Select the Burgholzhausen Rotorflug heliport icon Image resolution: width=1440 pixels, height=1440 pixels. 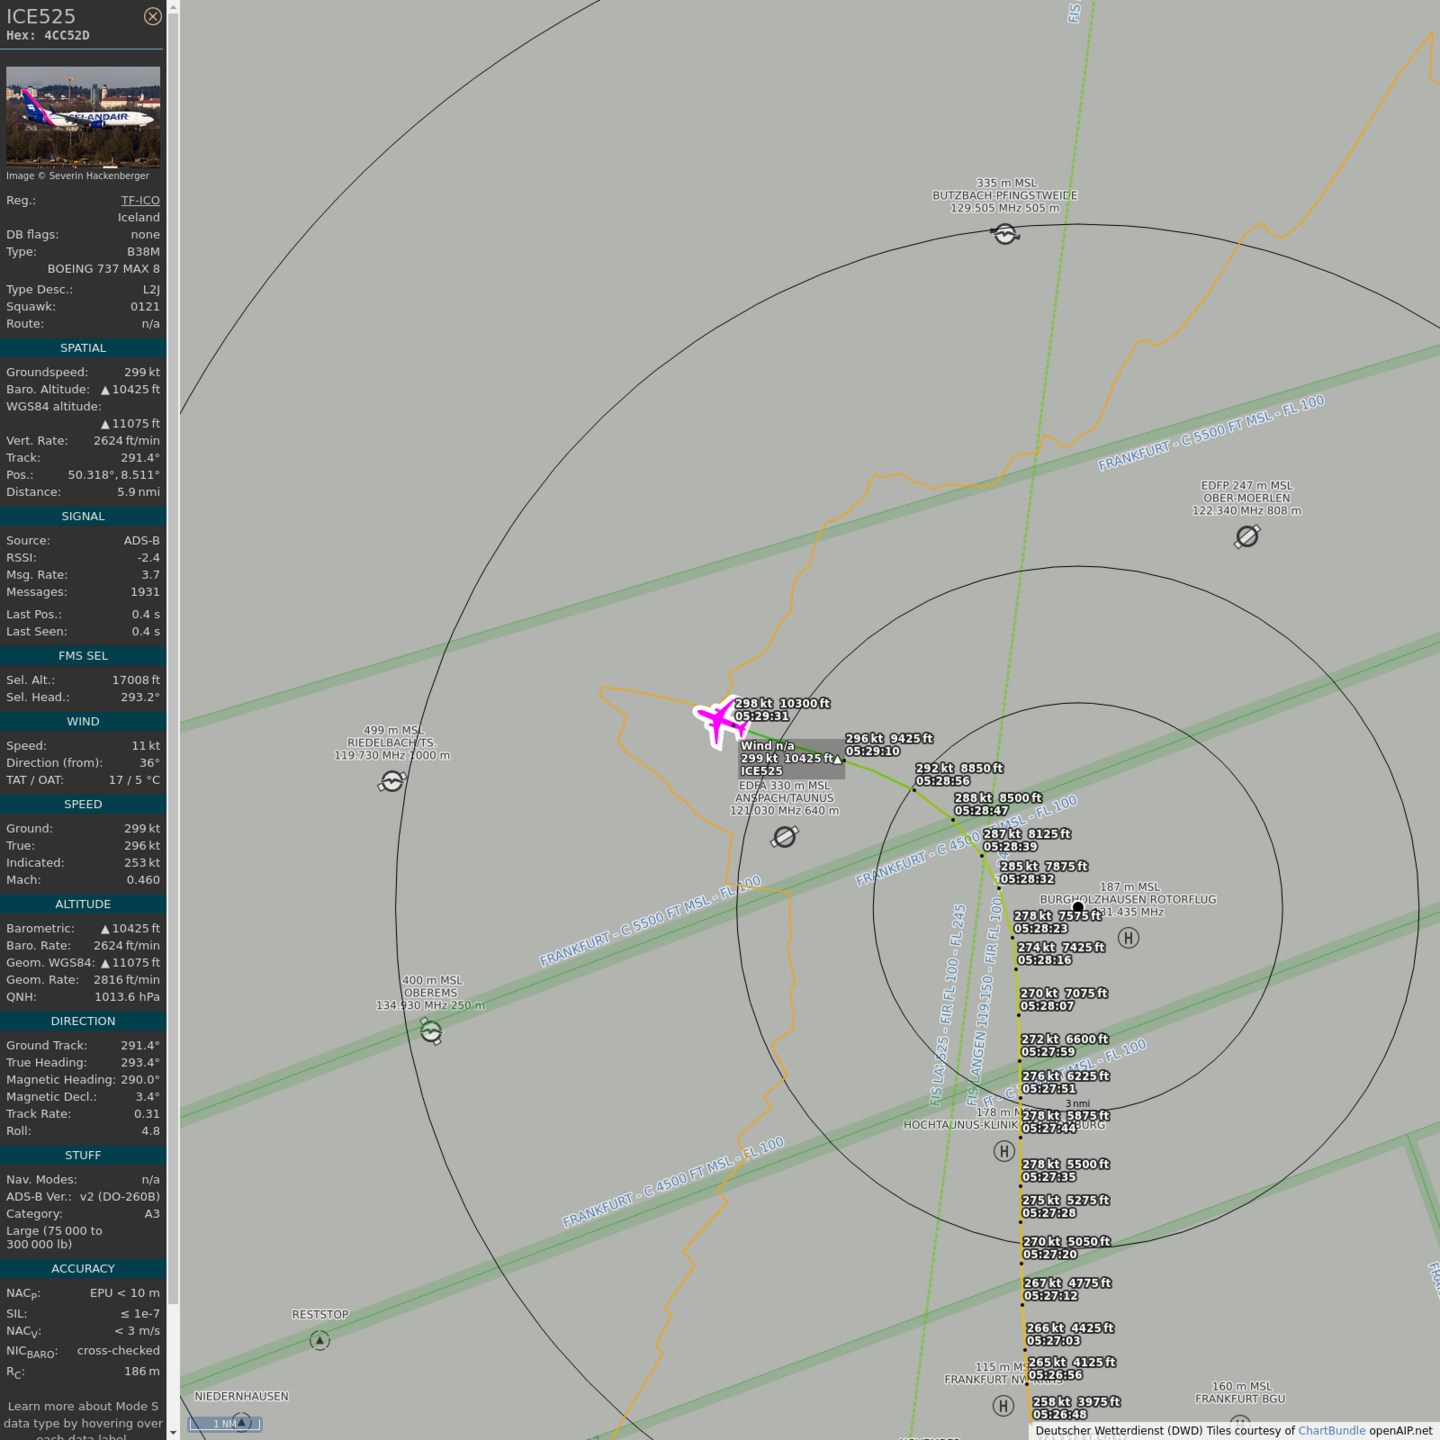click(1128, 938)
